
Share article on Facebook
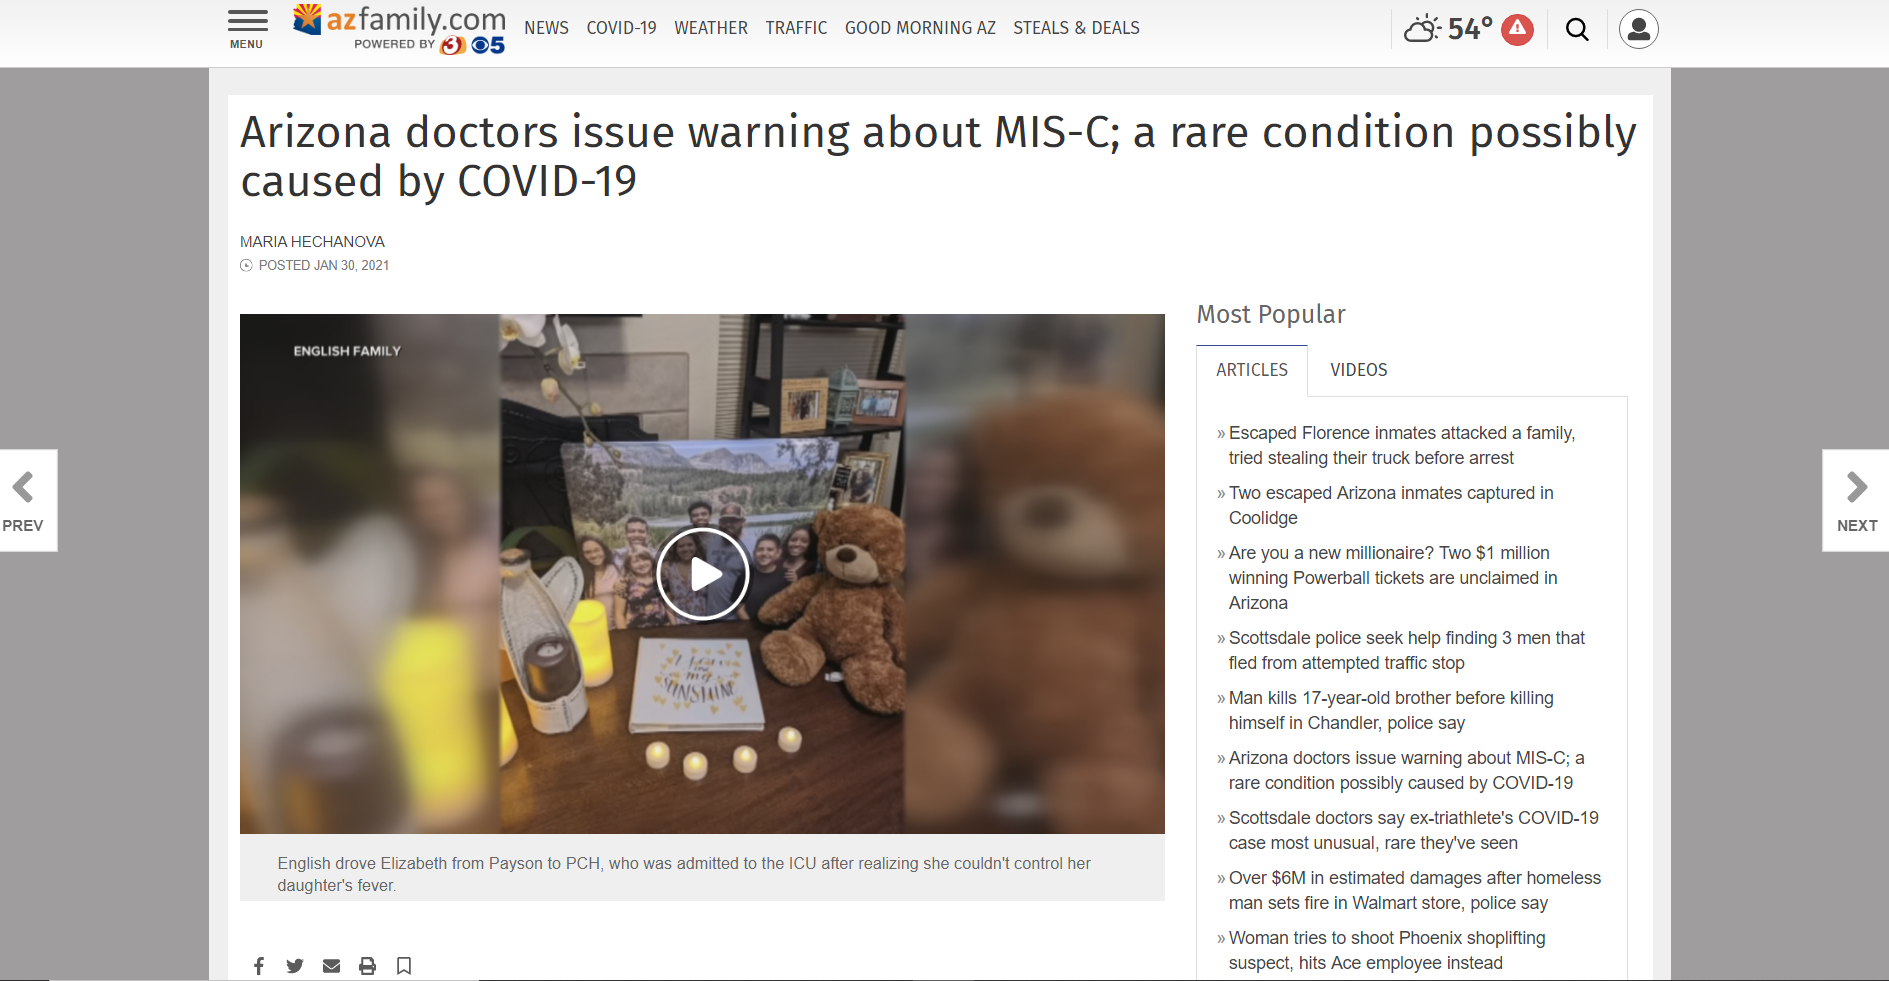259,966
